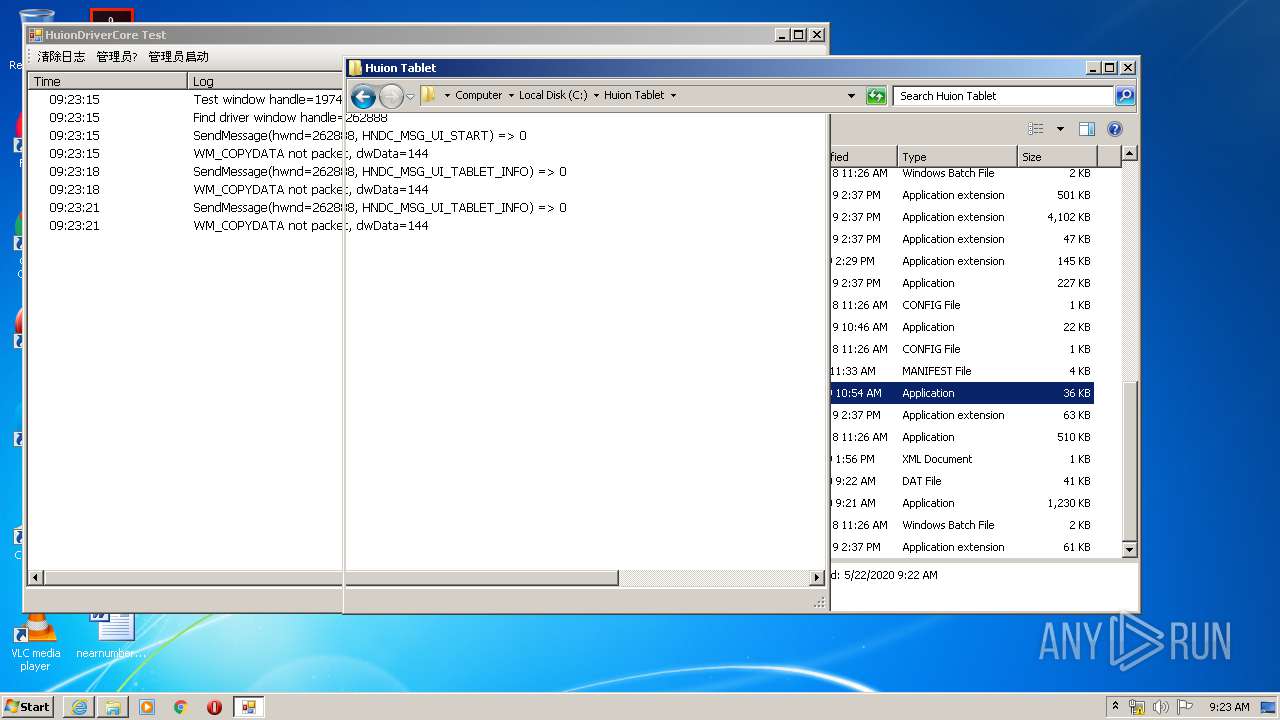The image size is (1280, 720).
Task: Maximize the HuionDriverCore Test window
Action: [x=798, y=34]
